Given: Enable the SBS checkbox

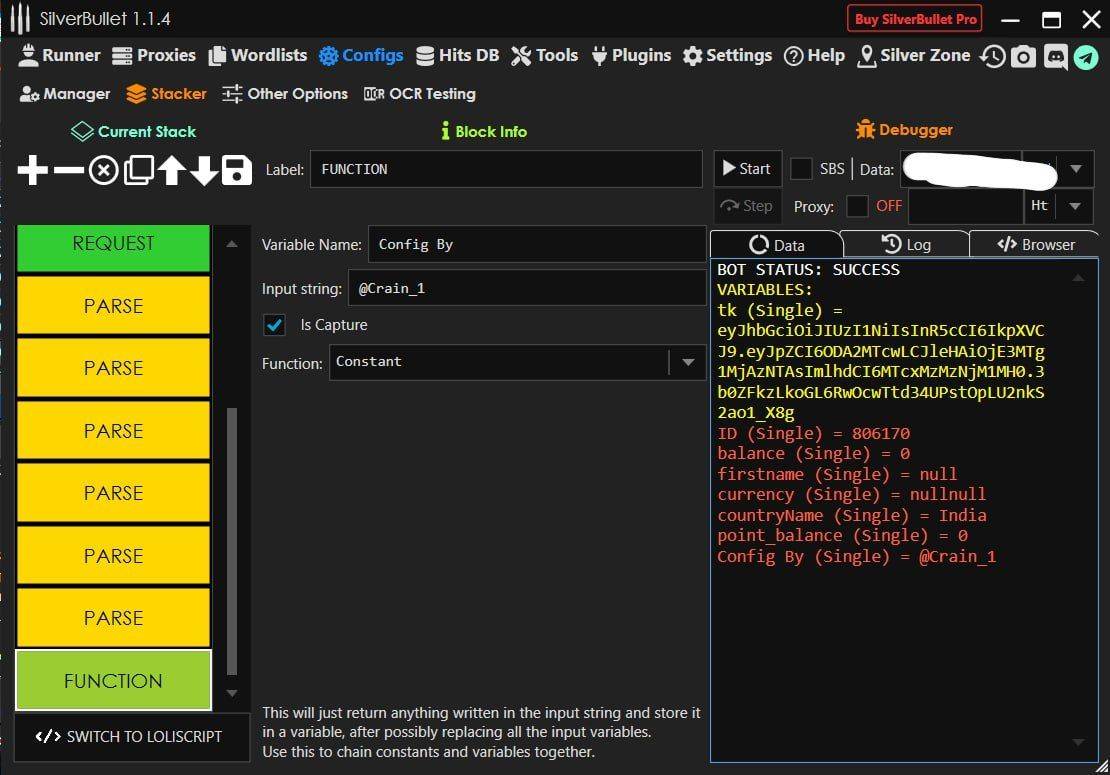Looking at the screenshot, I should 801,169.
